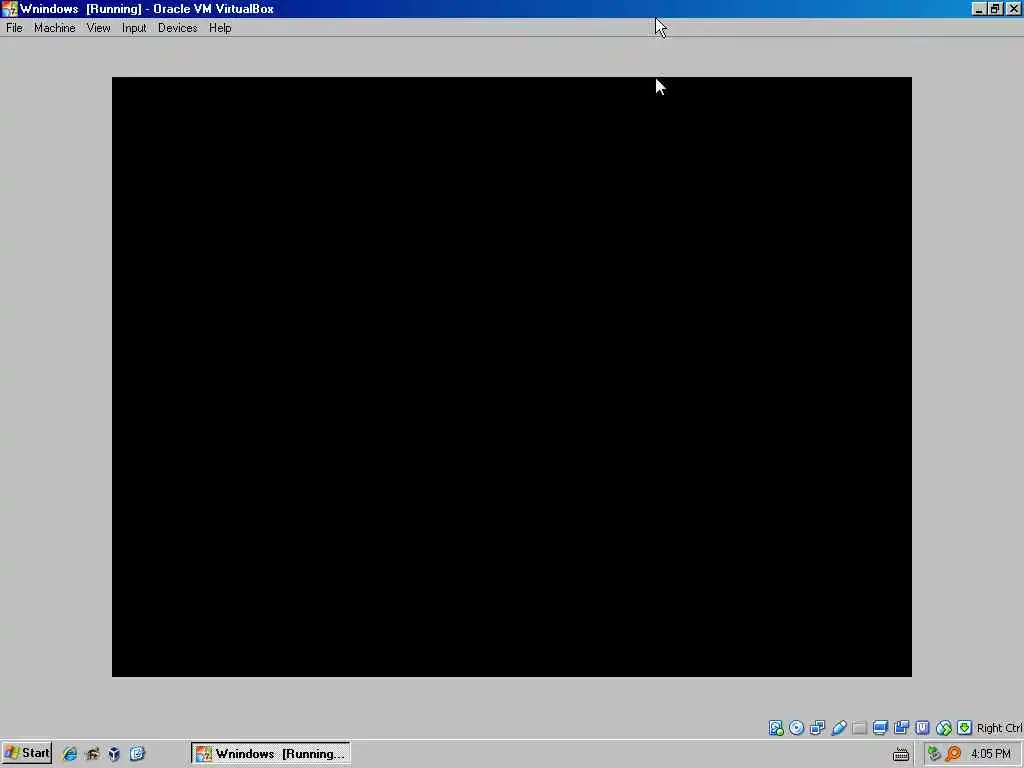Minimize the VirtualBox VM window
This screenshot has width=1024, height=768.
click(x=978, y=8)
